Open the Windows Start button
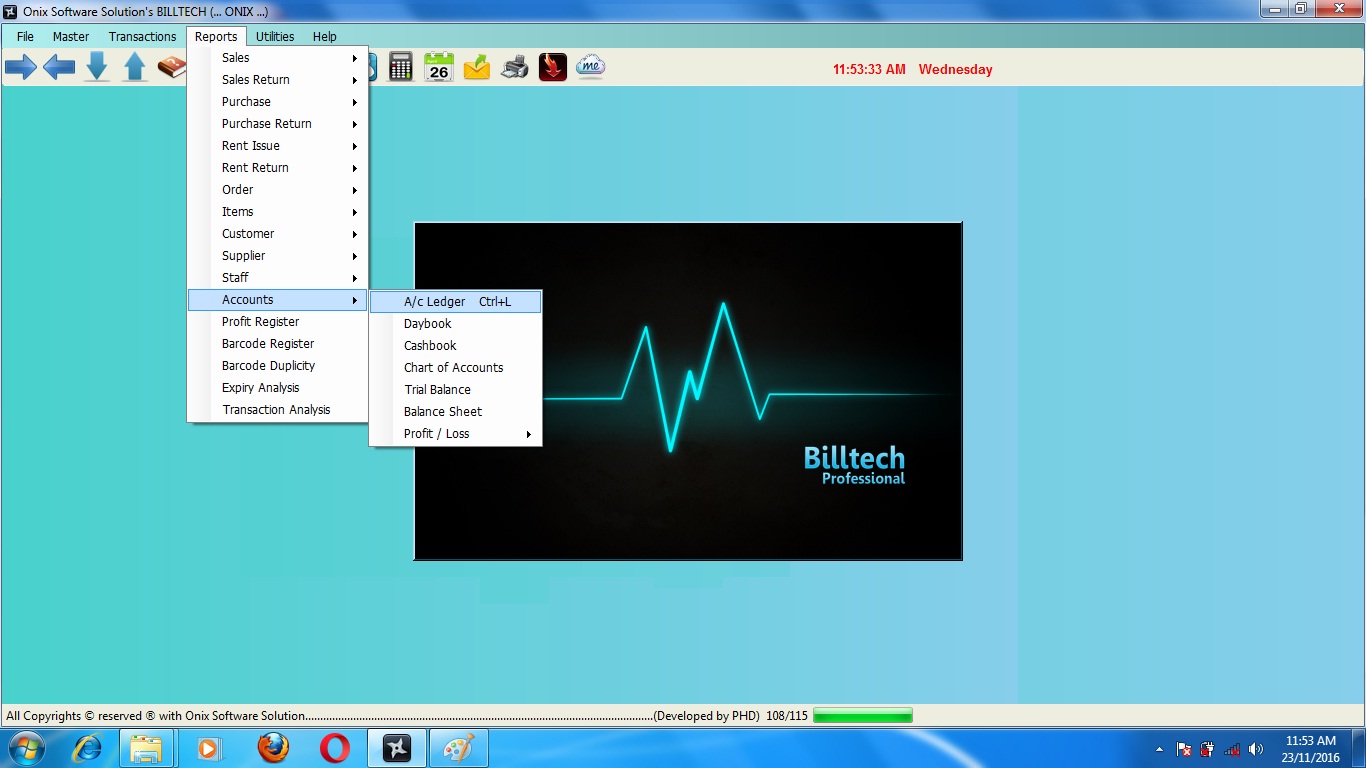 pyautogui.click(x=27, y=748)
